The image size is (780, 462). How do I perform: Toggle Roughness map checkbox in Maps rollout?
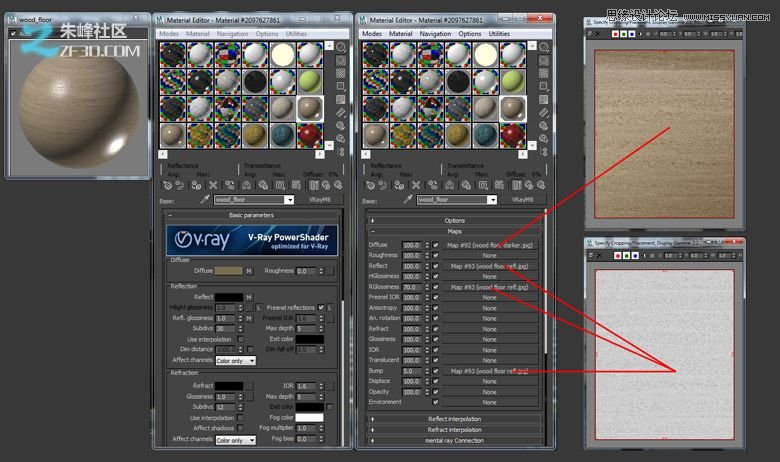[x=436, y=255]
